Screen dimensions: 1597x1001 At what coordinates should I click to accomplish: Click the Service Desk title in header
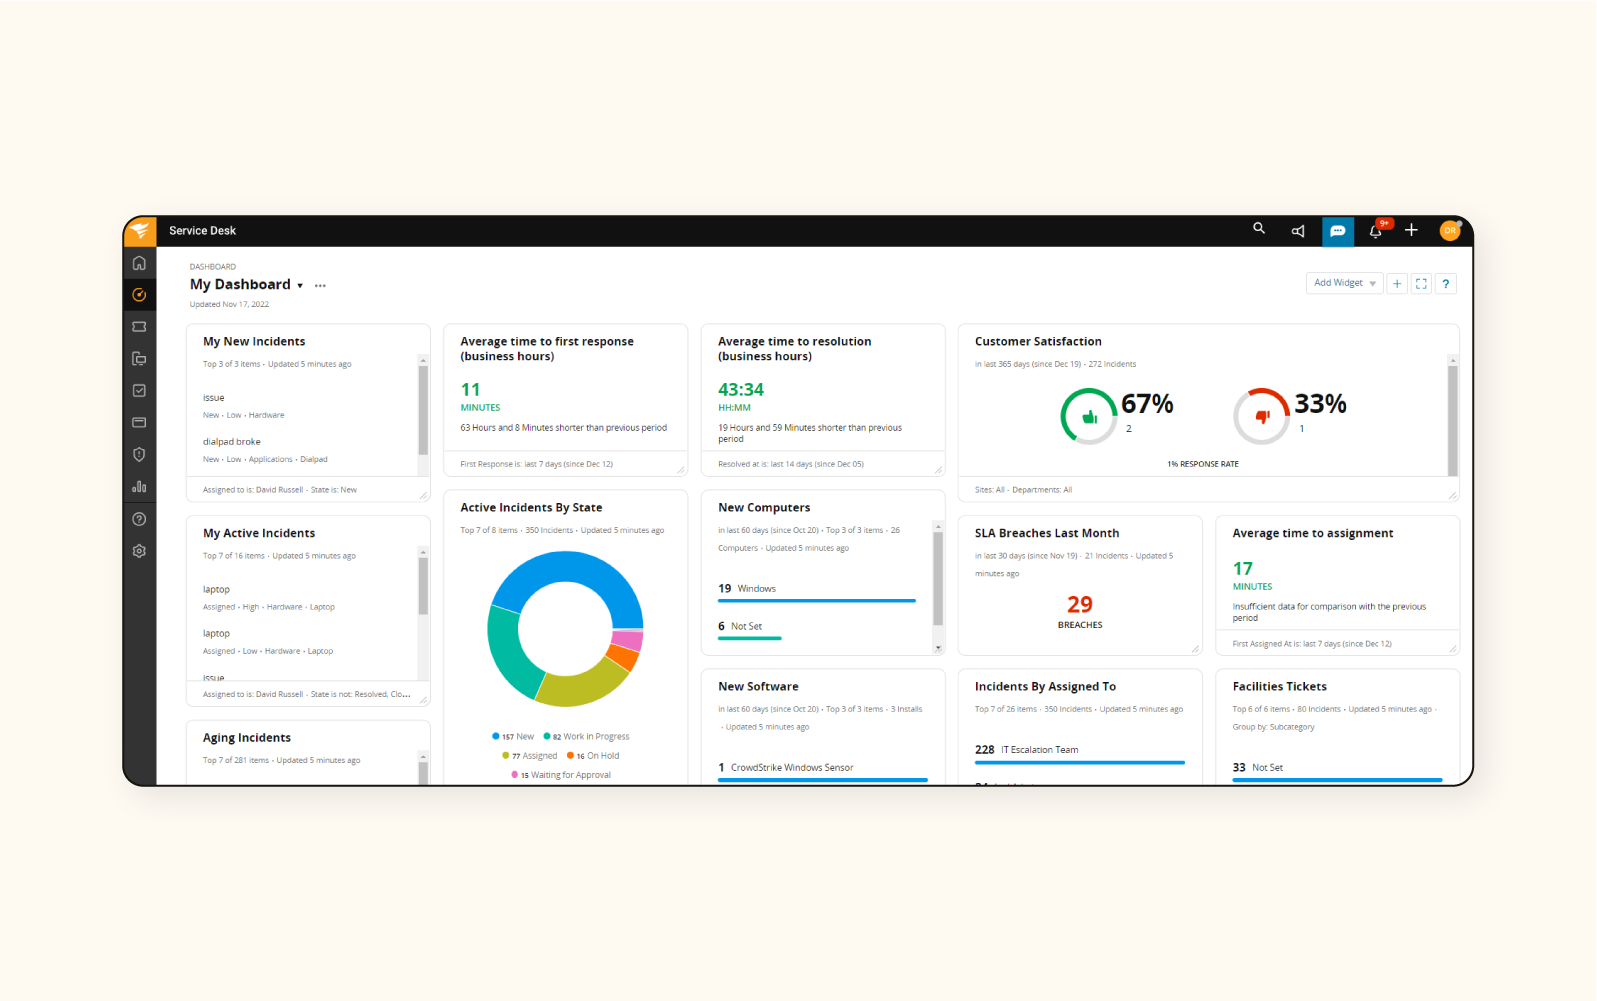(x=202, y=231)
